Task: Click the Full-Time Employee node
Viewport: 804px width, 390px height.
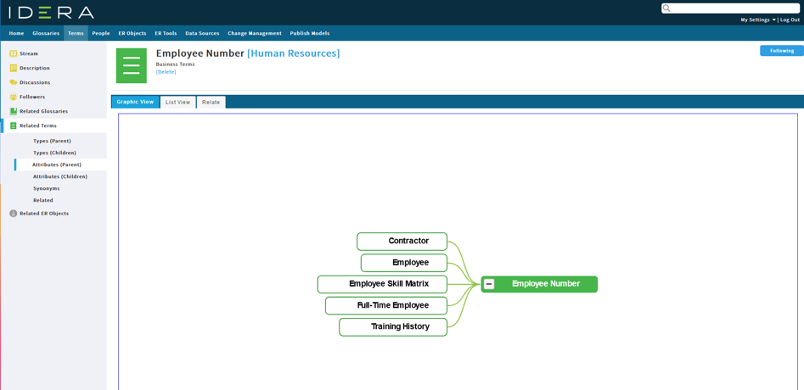Action: (x=386, y=305)
